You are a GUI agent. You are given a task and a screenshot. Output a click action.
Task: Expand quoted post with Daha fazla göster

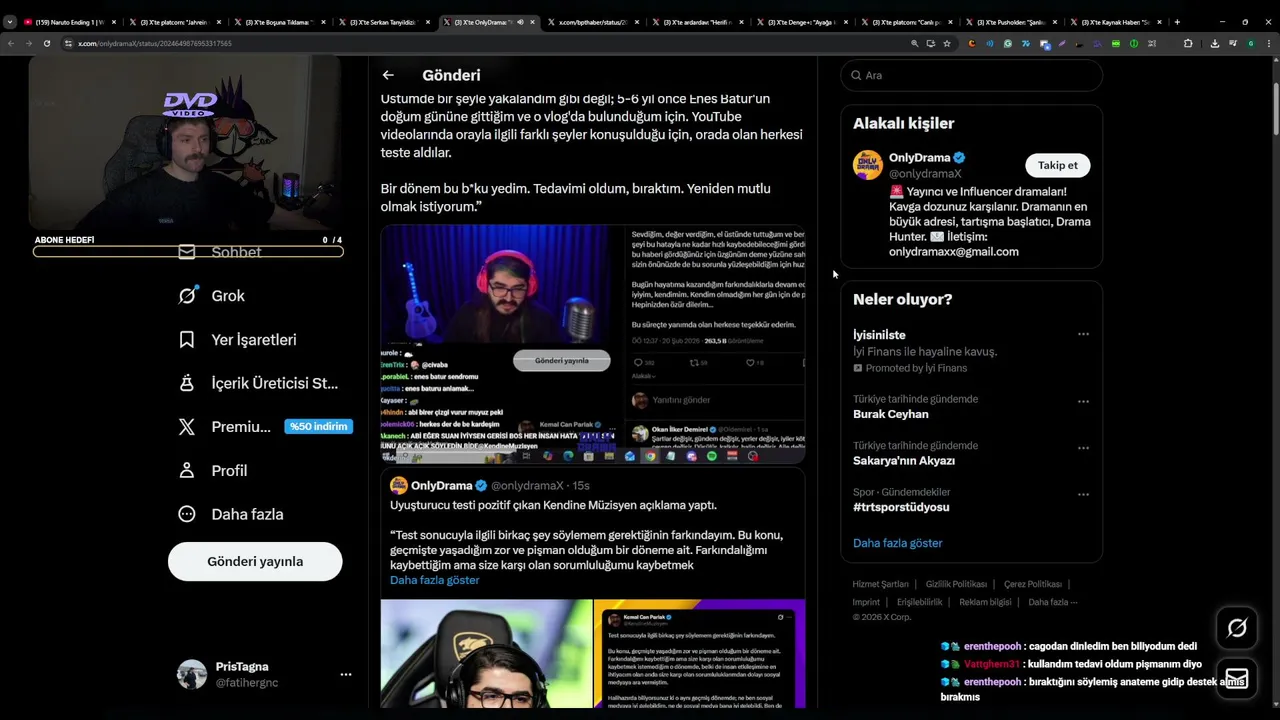coord(434,580)
